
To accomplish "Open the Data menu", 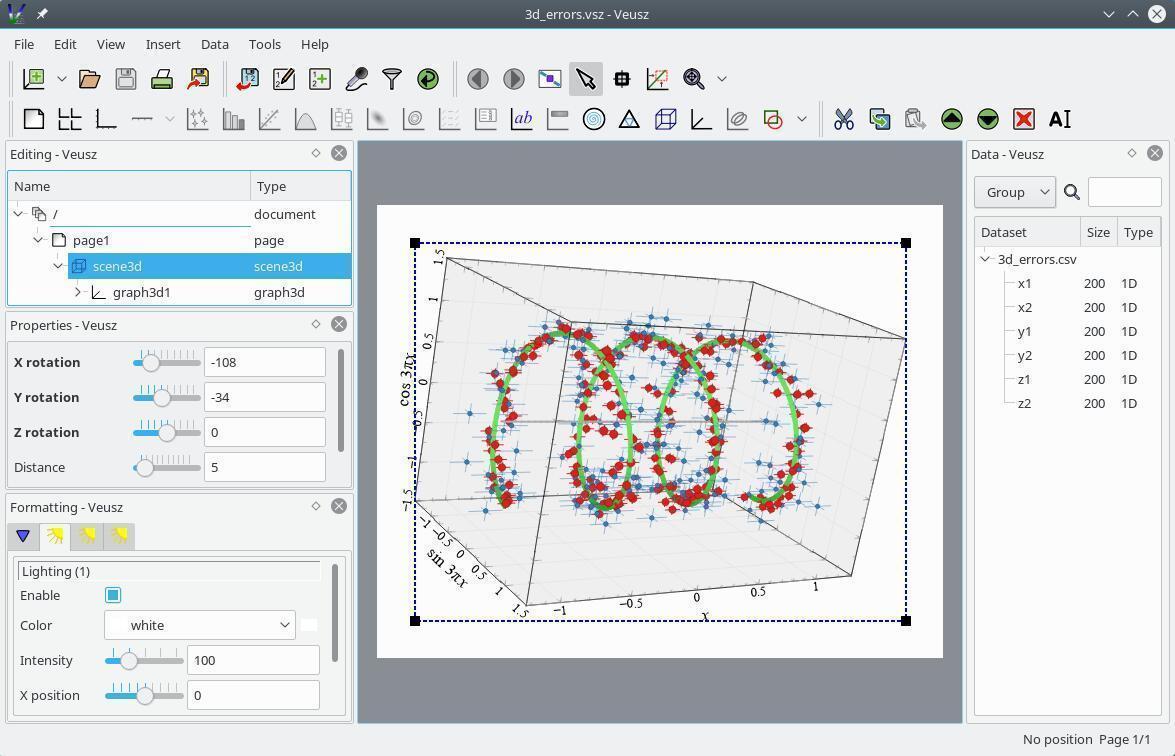I will [x=214, y=44].
